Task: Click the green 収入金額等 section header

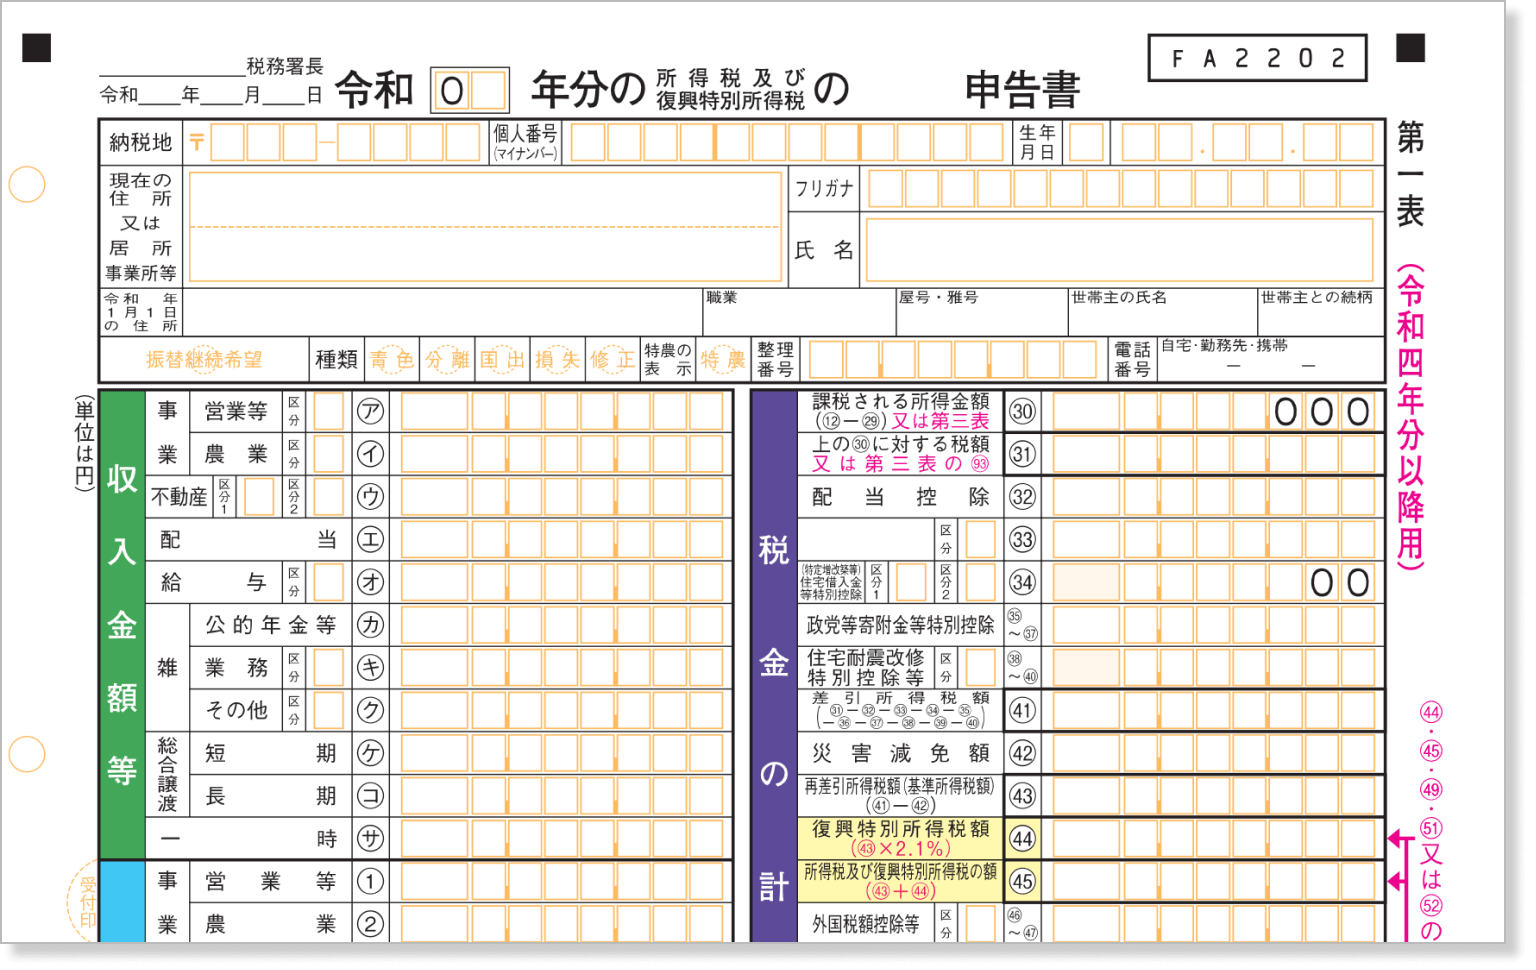Action: [122, 625]
